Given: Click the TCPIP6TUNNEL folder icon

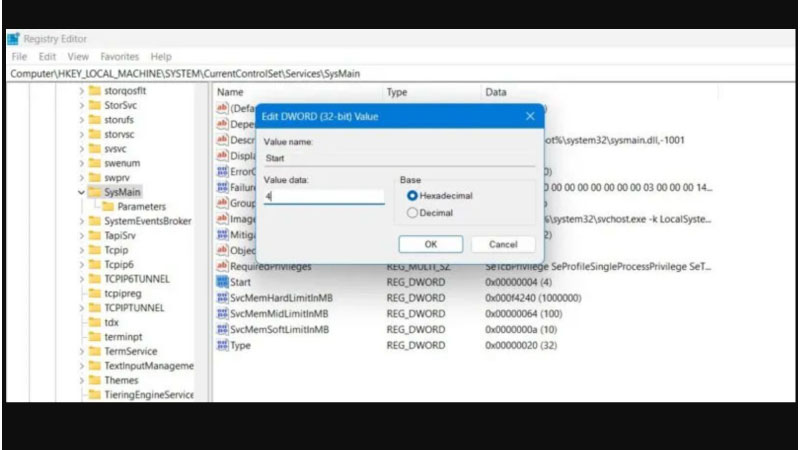Looking at the screenshot, I should click(x=95, y=279).
